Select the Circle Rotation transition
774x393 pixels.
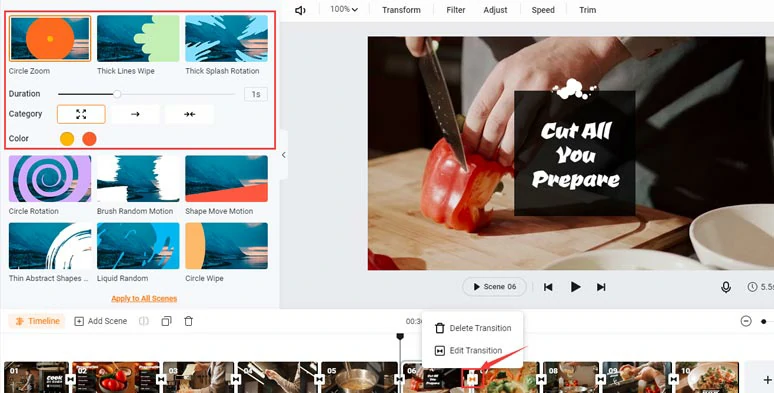coord(50,179)
